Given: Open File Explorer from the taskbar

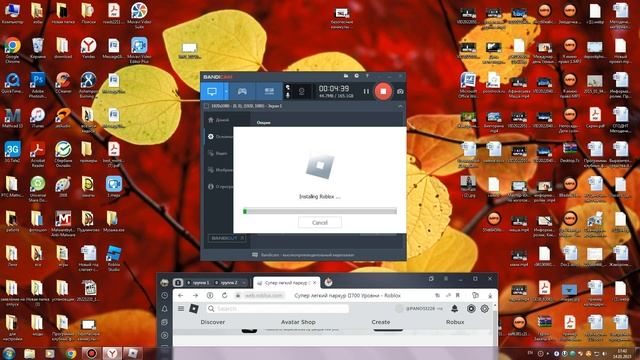Looking at the screenshot, I should pos(29,353).
